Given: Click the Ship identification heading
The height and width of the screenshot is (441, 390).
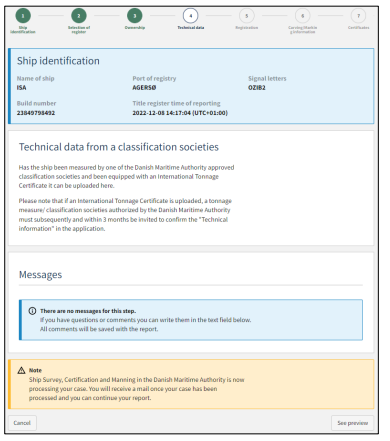Looking at the screenshot, I should tap(58, 61).
